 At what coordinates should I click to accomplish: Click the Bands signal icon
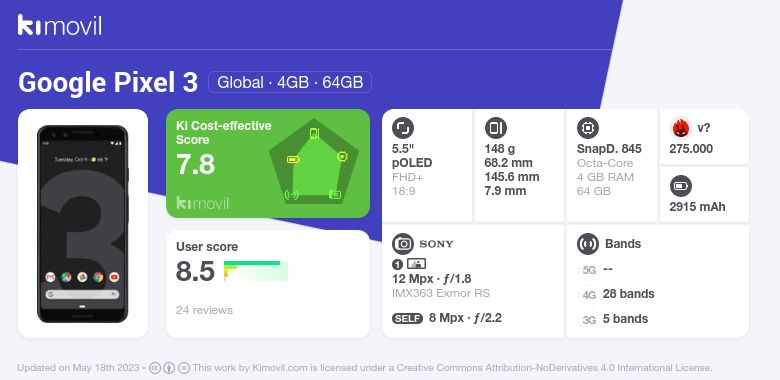tap(587, 244)
